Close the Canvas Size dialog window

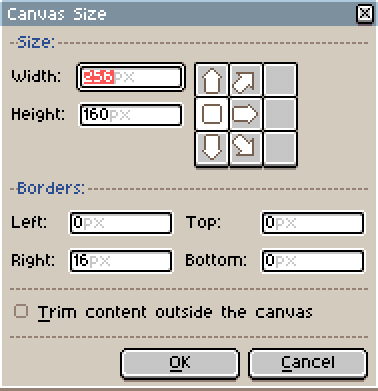coord(365,14)
